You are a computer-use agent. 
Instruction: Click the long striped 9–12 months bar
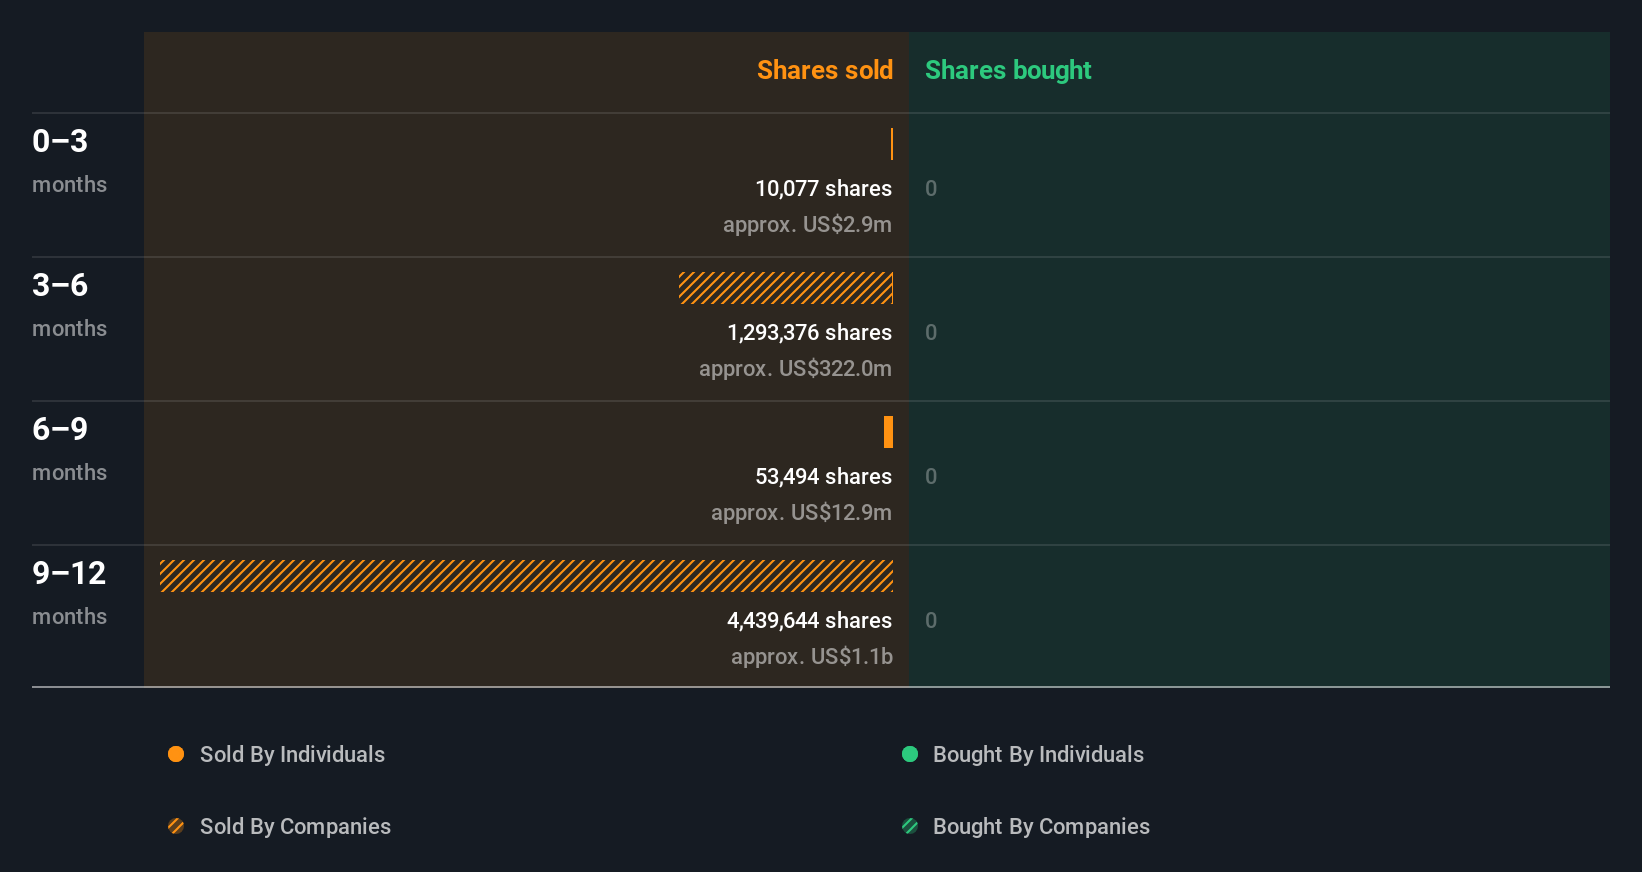pyautogui.click(x=526, y=576)
